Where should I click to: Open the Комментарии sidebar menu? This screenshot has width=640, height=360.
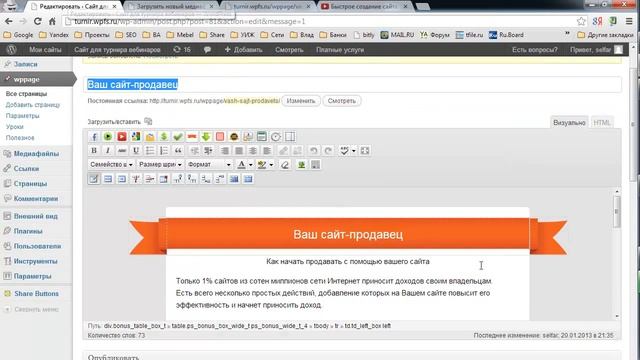tap(36, 198)
